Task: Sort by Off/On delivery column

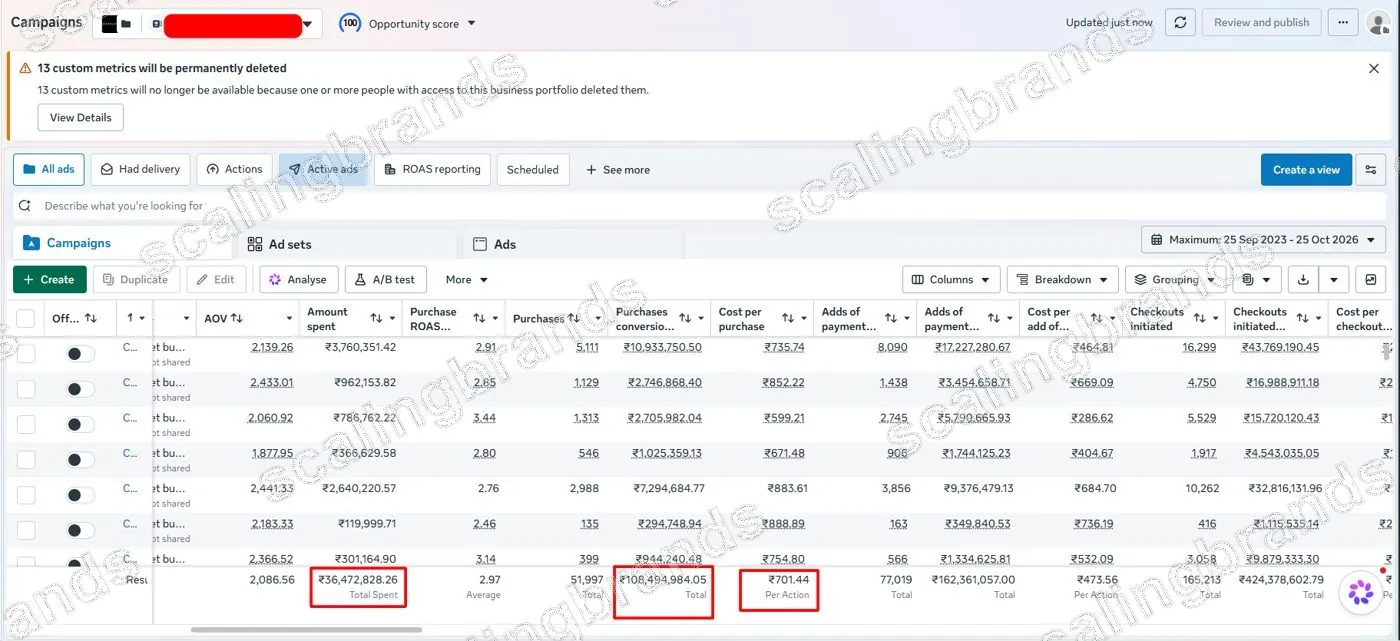Action: tap(91, 318)
